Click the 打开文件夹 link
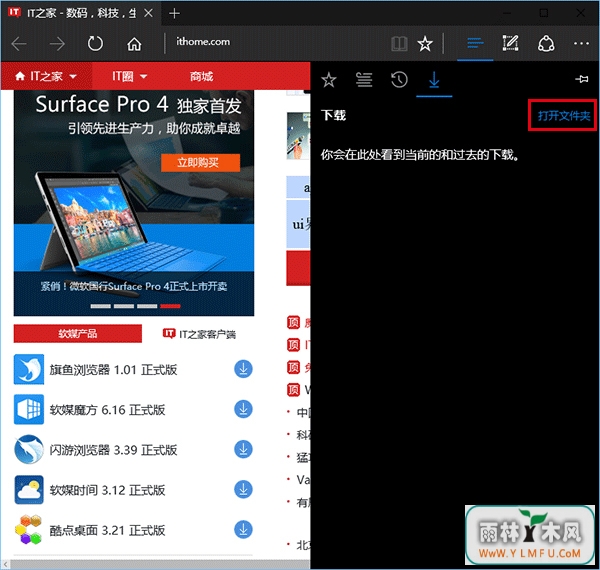The height and width of the screenshot is (570, 600). (x=564, y=116)
